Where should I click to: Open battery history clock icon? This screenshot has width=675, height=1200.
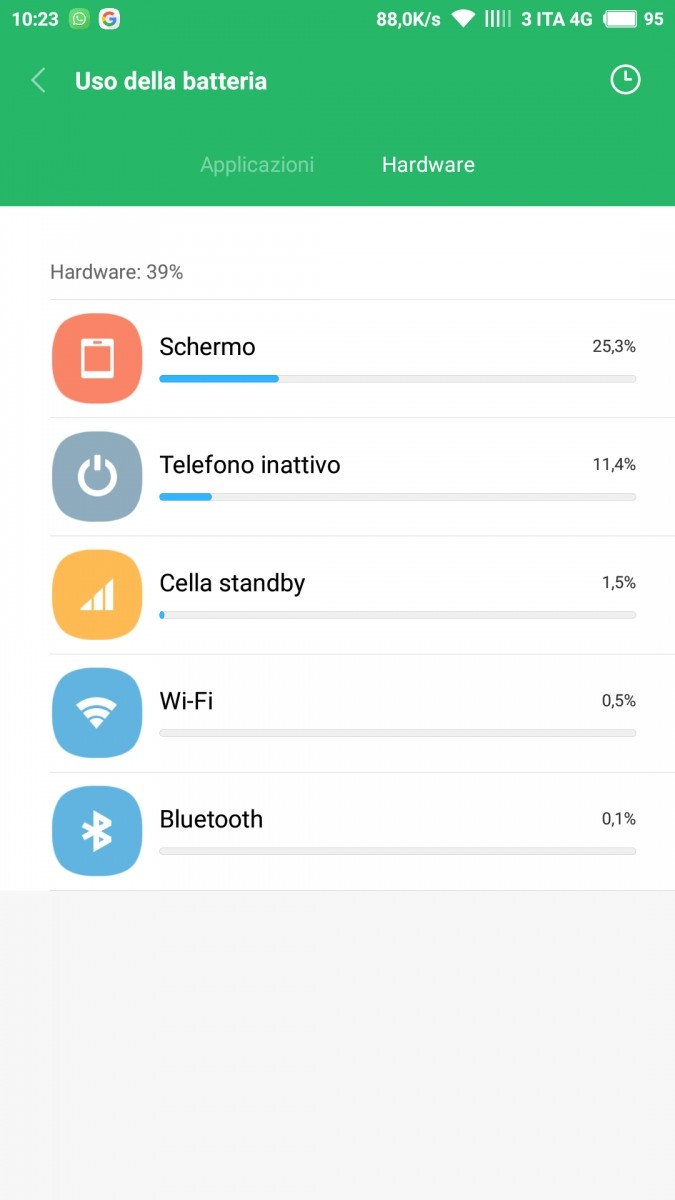625,80
